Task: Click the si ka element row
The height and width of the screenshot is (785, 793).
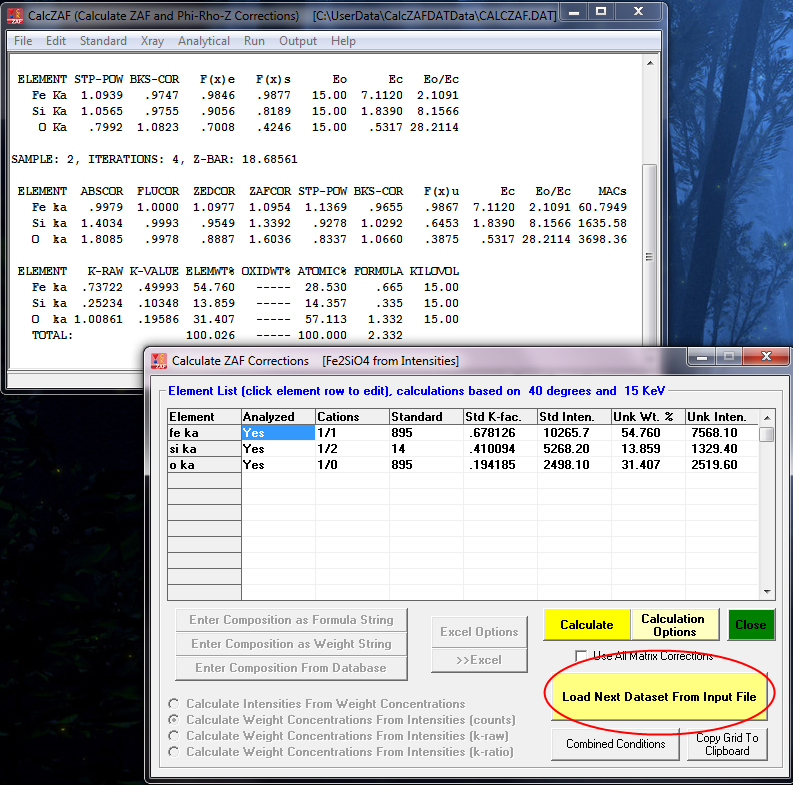Action: click(204, 449)
